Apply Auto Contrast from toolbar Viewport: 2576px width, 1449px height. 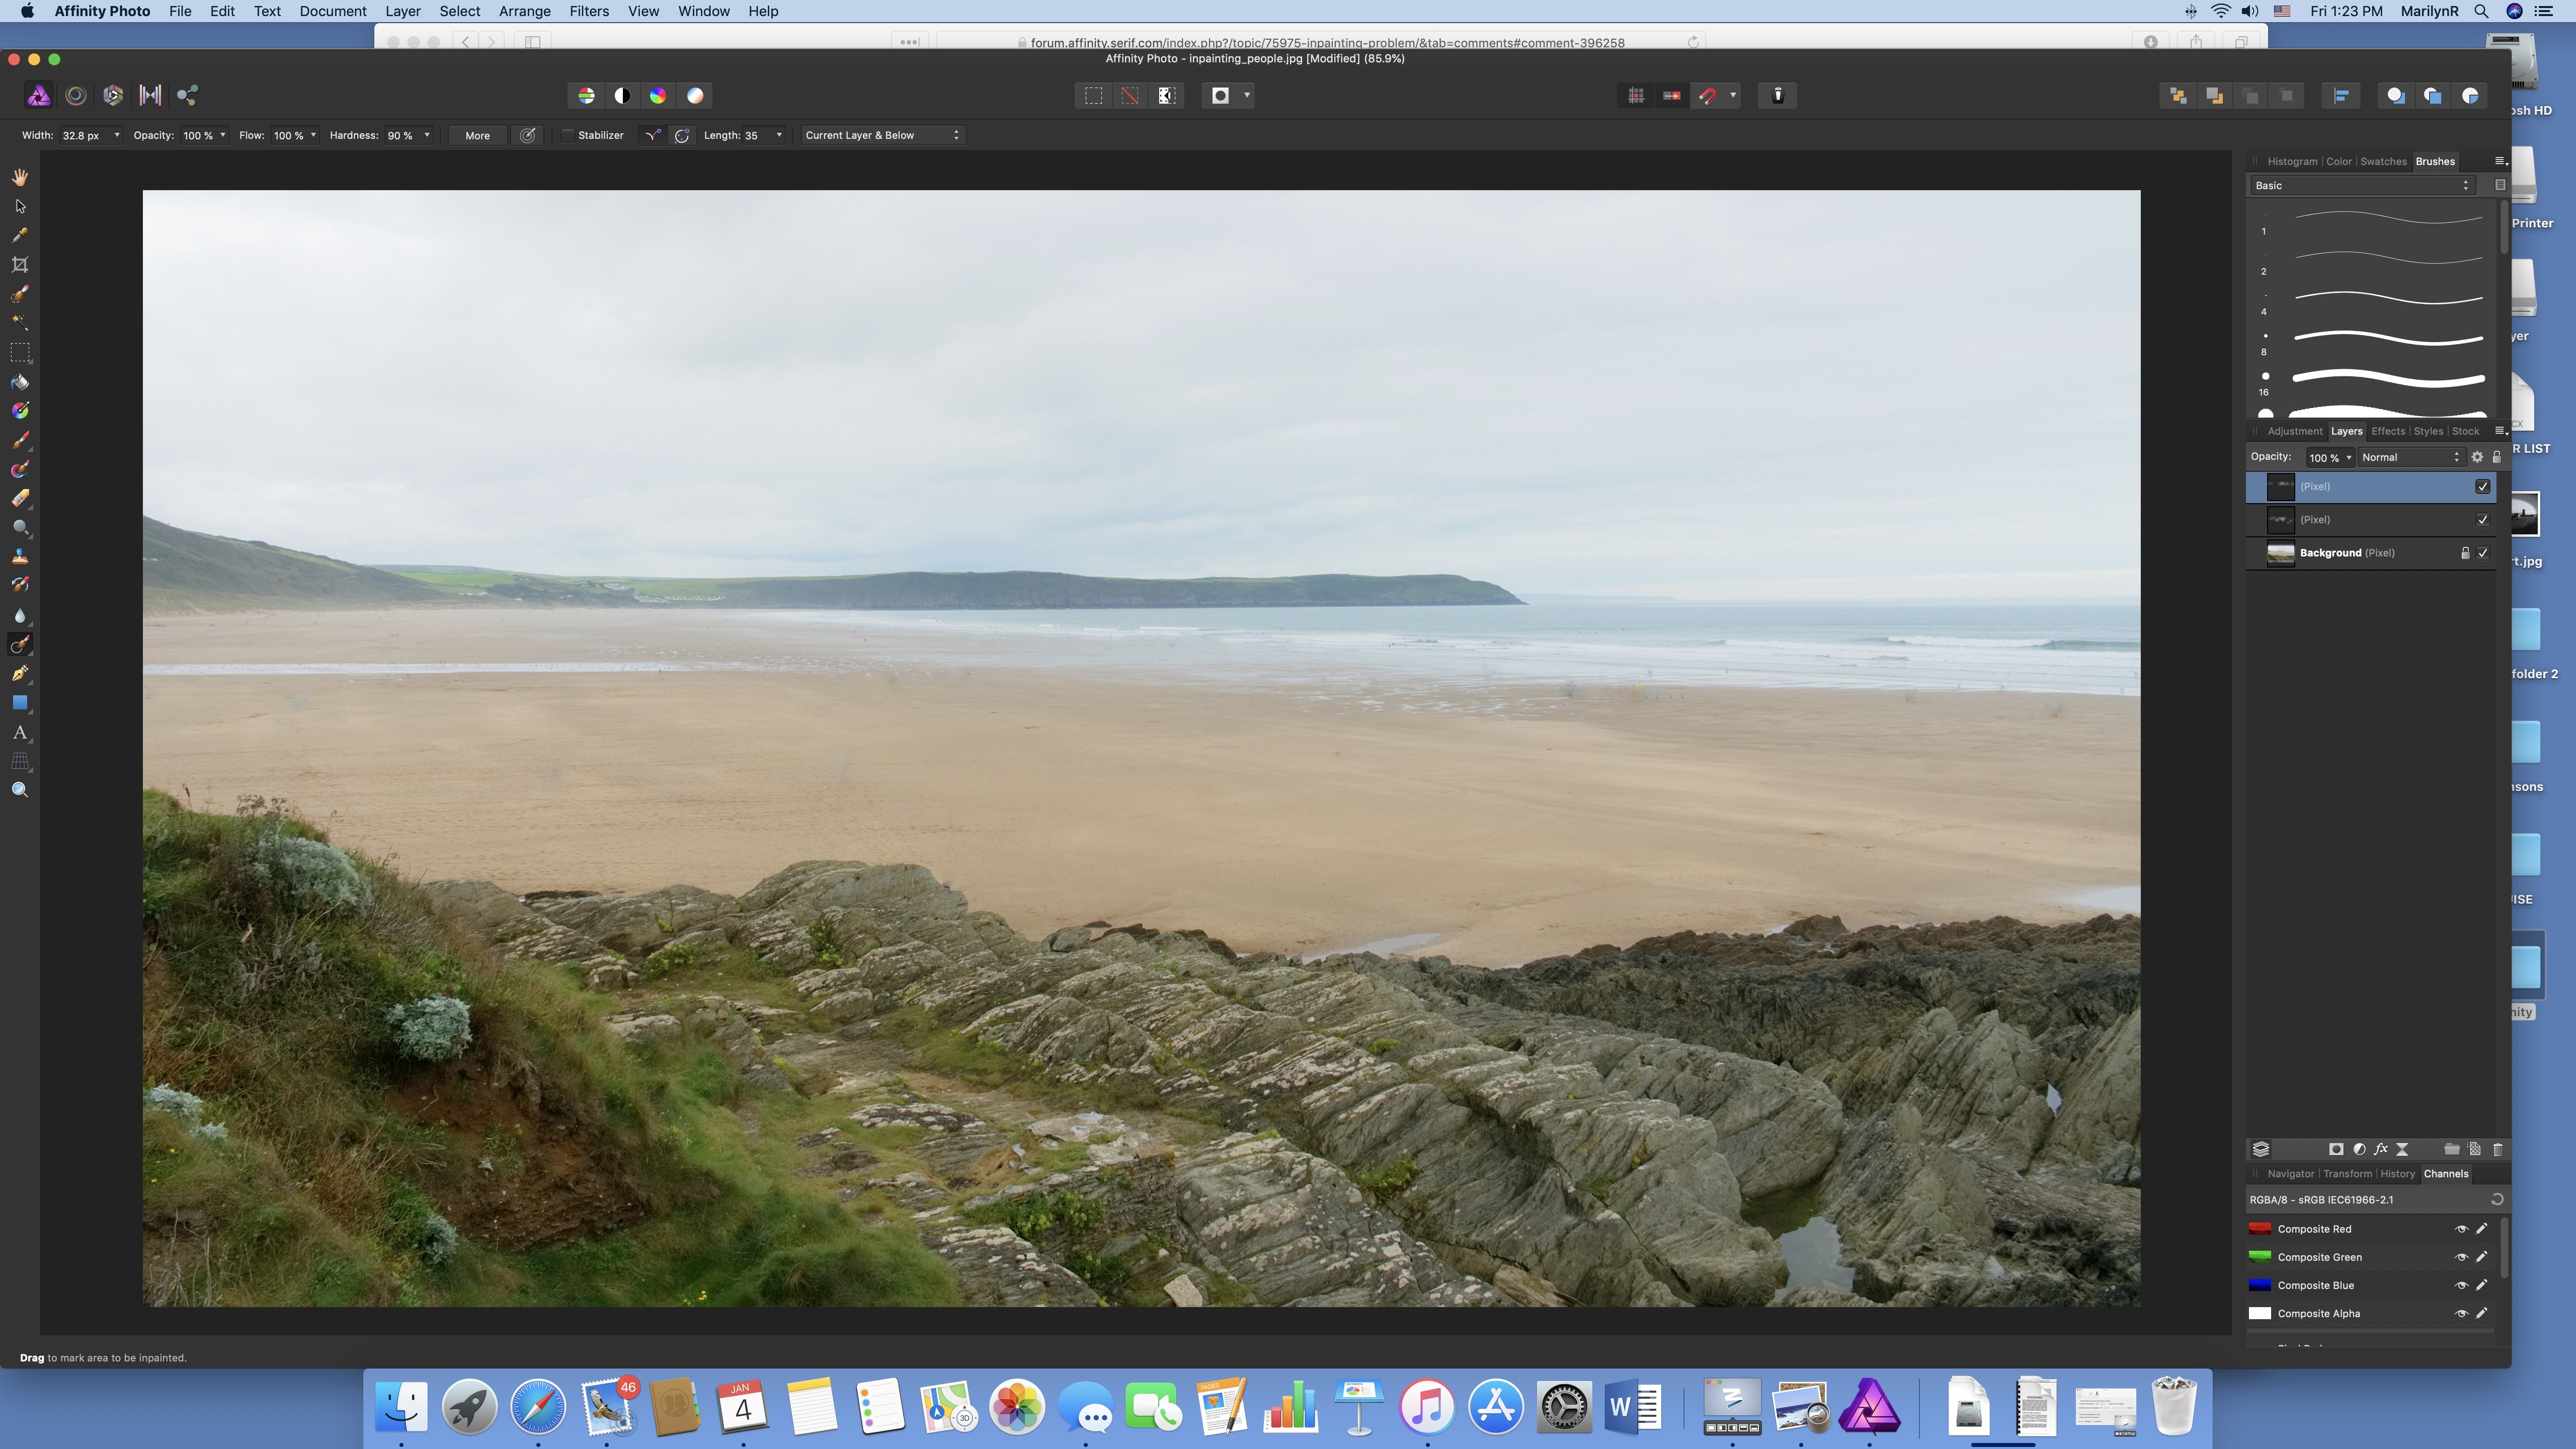622,95
